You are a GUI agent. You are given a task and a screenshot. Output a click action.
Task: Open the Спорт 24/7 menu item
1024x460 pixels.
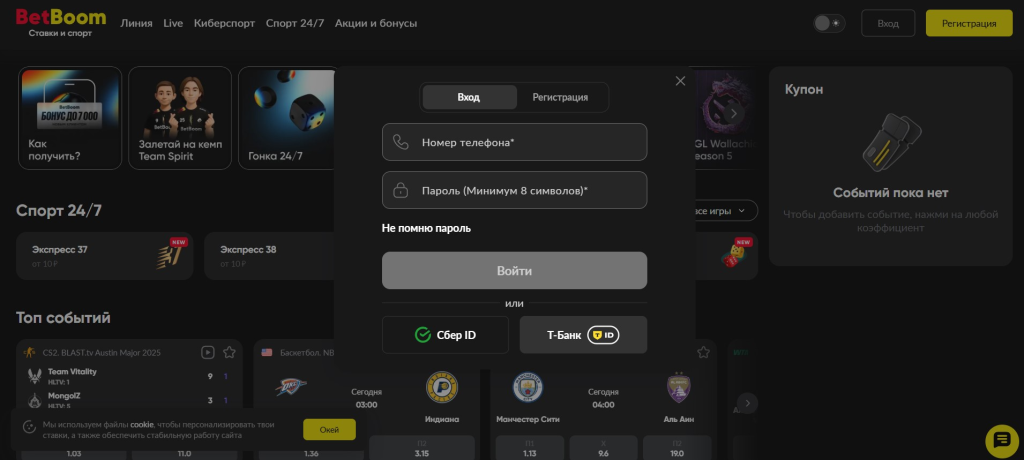pos(295,23)
